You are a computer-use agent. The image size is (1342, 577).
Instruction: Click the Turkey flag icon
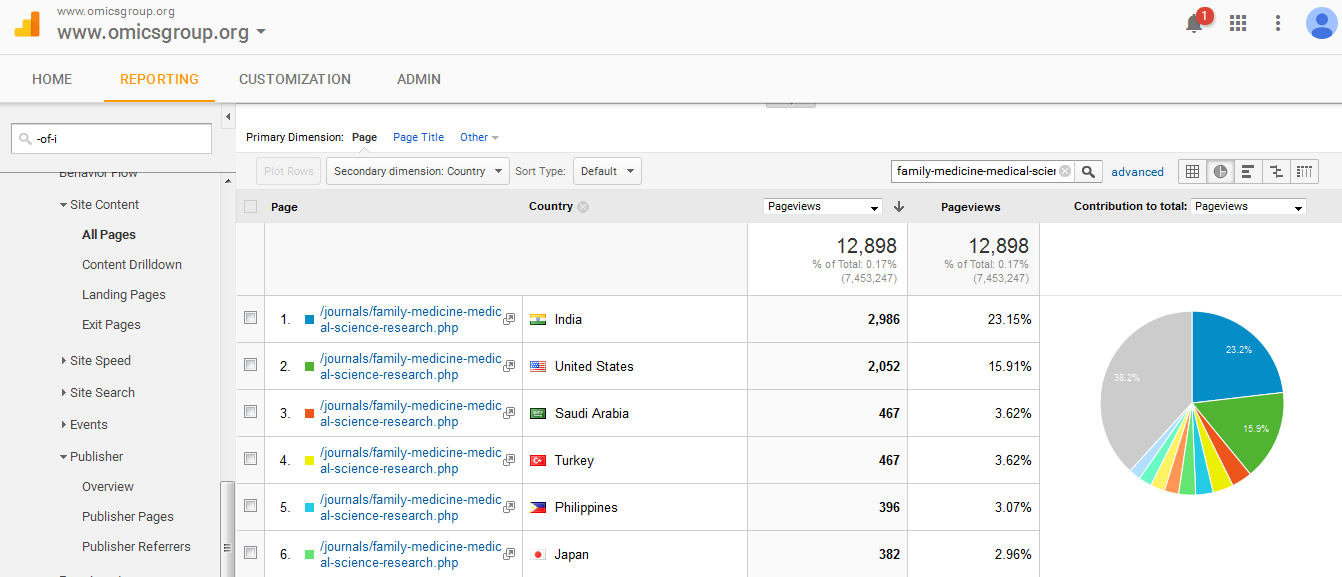[x=538, y=460]
